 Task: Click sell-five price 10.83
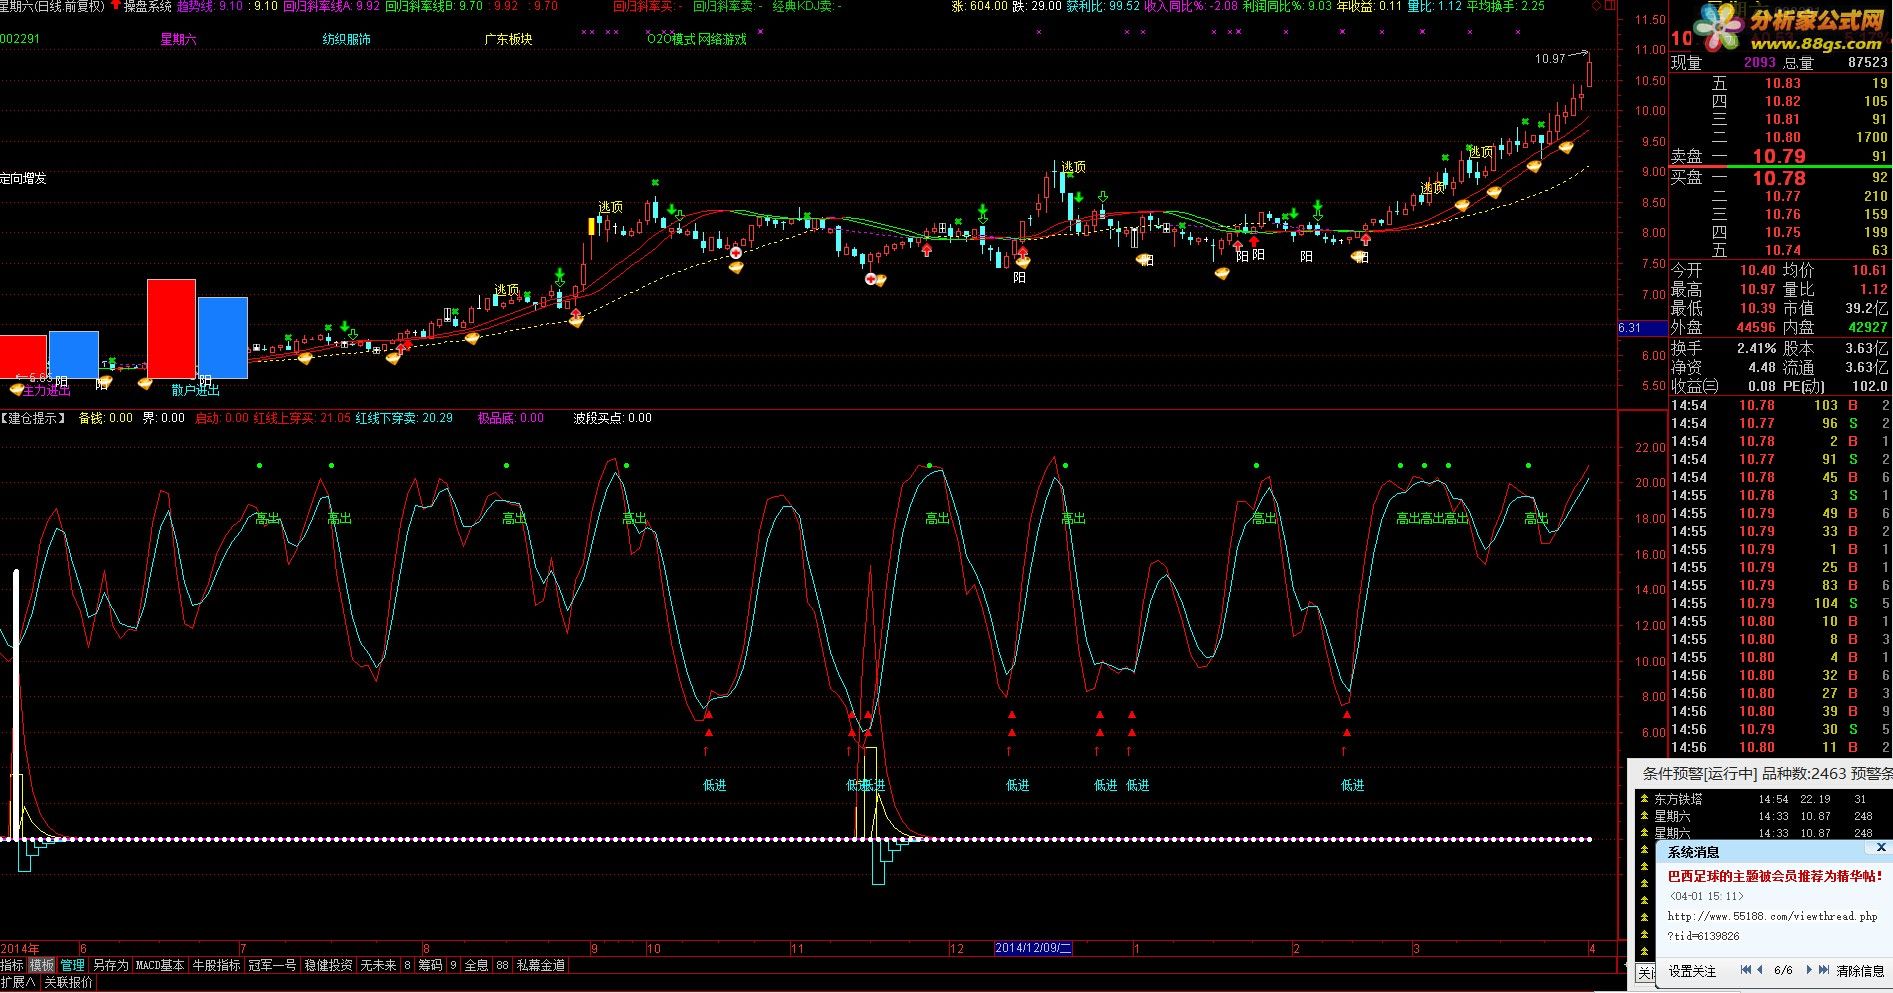click(1782, 84)
